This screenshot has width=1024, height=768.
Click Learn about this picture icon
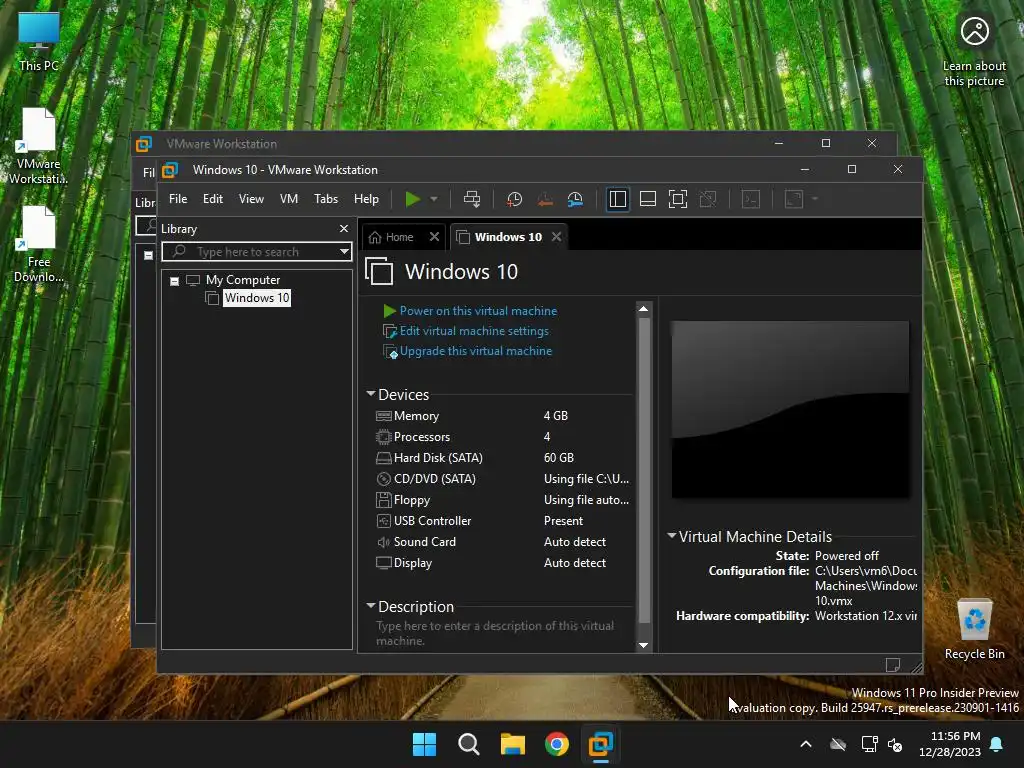point(974,51)
